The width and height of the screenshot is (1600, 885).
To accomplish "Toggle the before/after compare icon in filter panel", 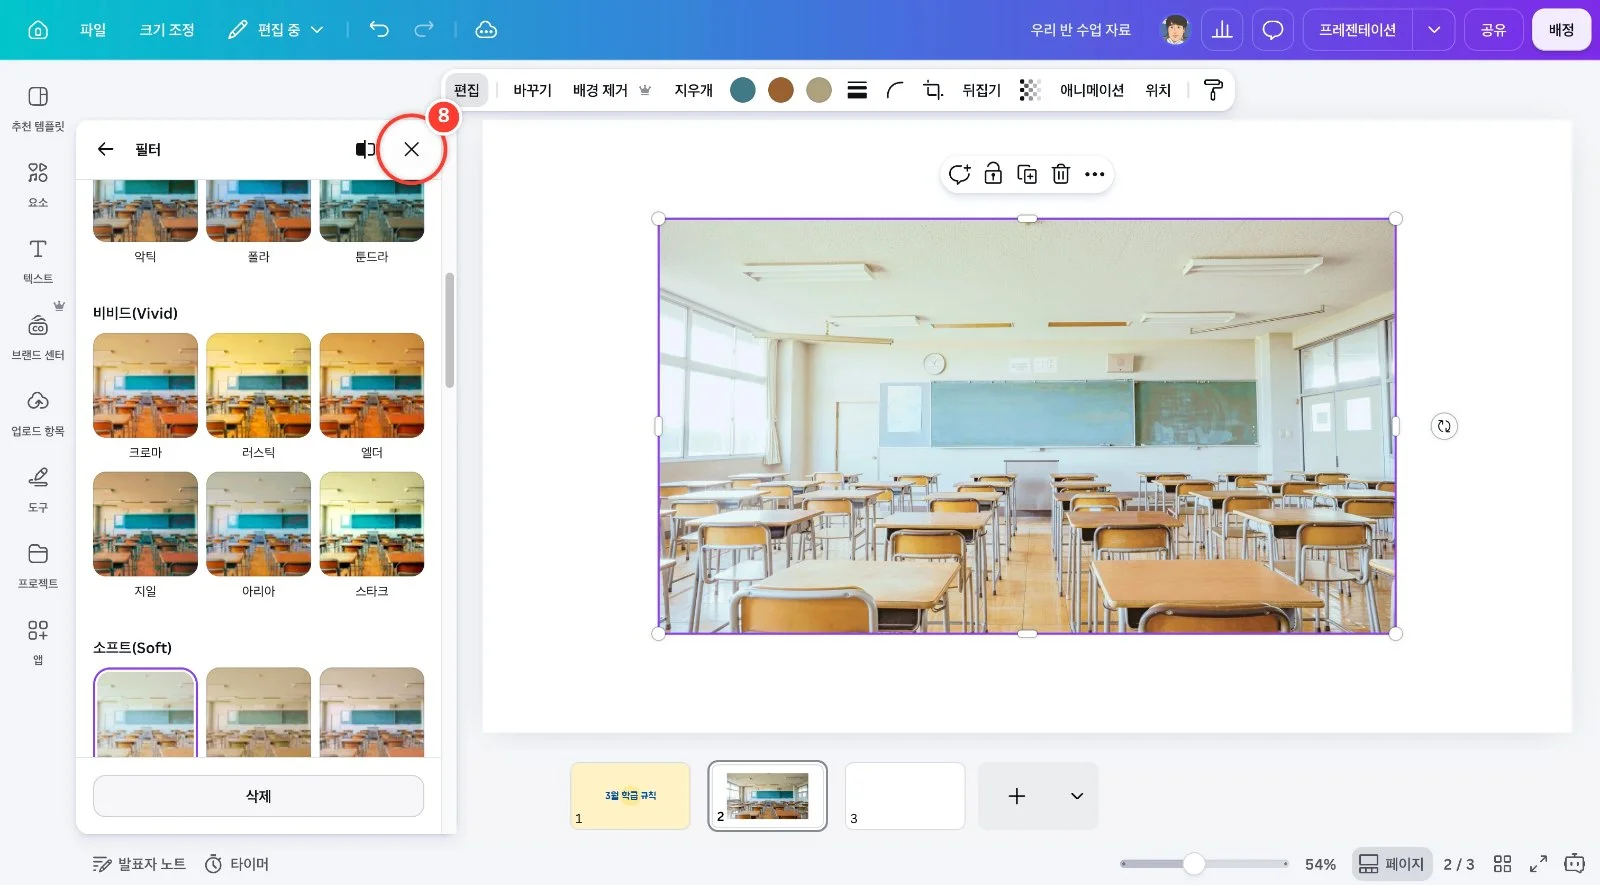I will (x=365, y=149).
